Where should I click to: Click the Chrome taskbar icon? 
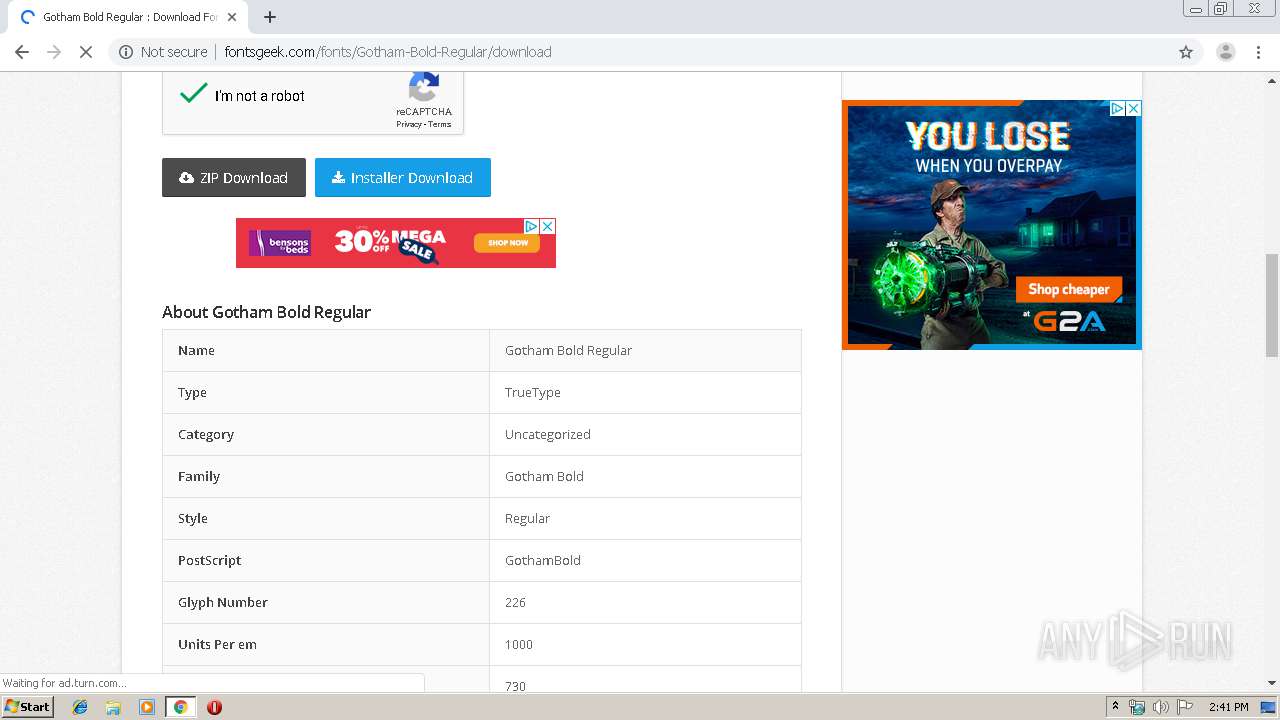[x=180, y=707]
